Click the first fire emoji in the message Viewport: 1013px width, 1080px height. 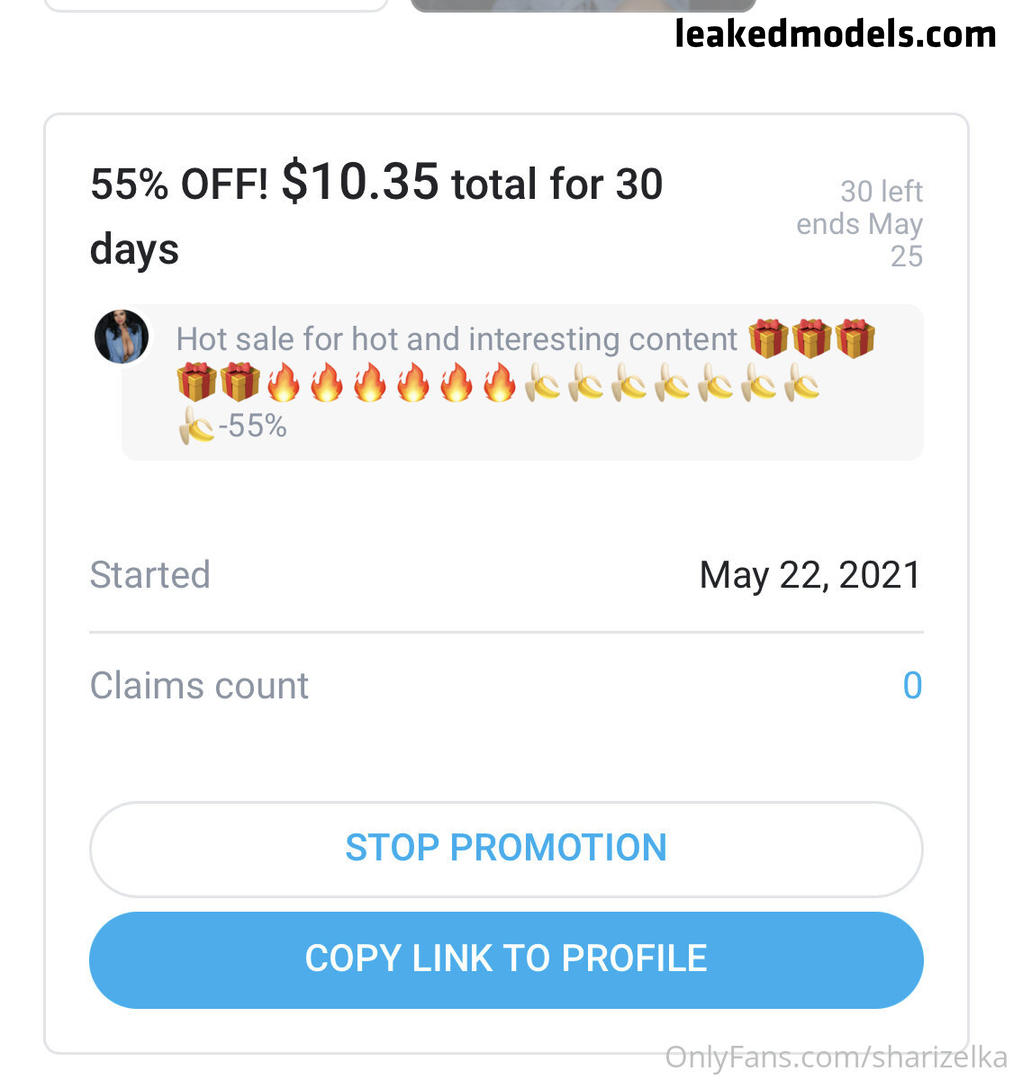[284, 382]
